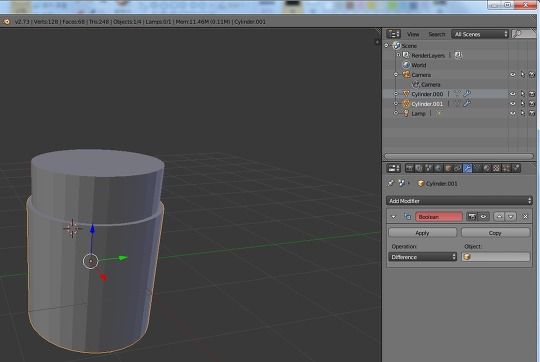Hide Cylinder.001 using its eye icon
Viewport: 540px width, 362px height.
[x=513, y=103]
